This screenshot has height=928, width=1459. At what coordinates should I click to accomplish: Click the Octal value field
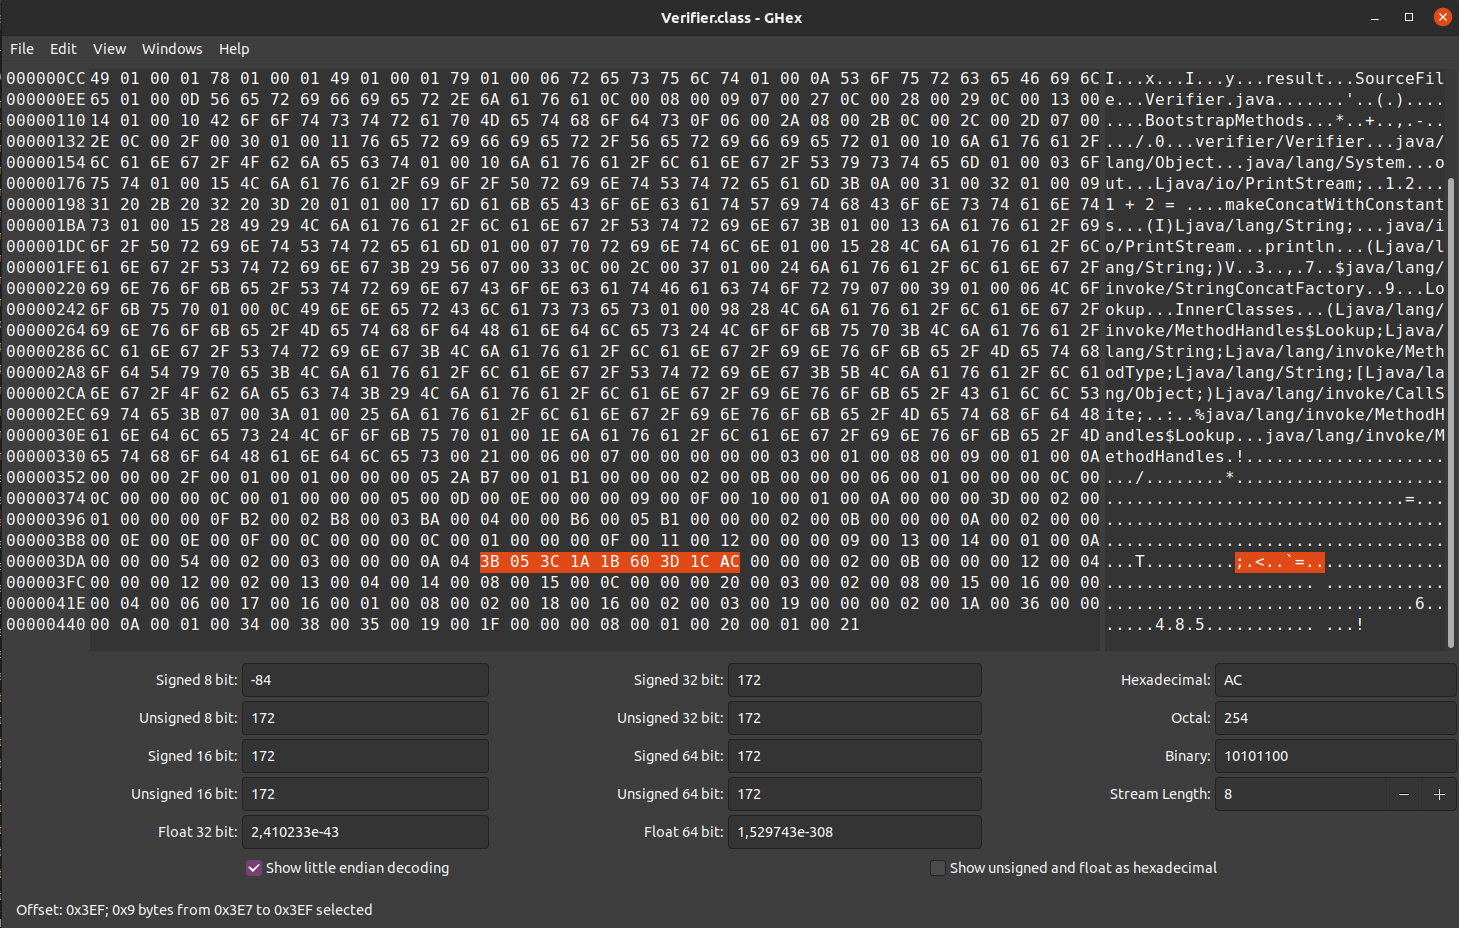pos(1336,718)
